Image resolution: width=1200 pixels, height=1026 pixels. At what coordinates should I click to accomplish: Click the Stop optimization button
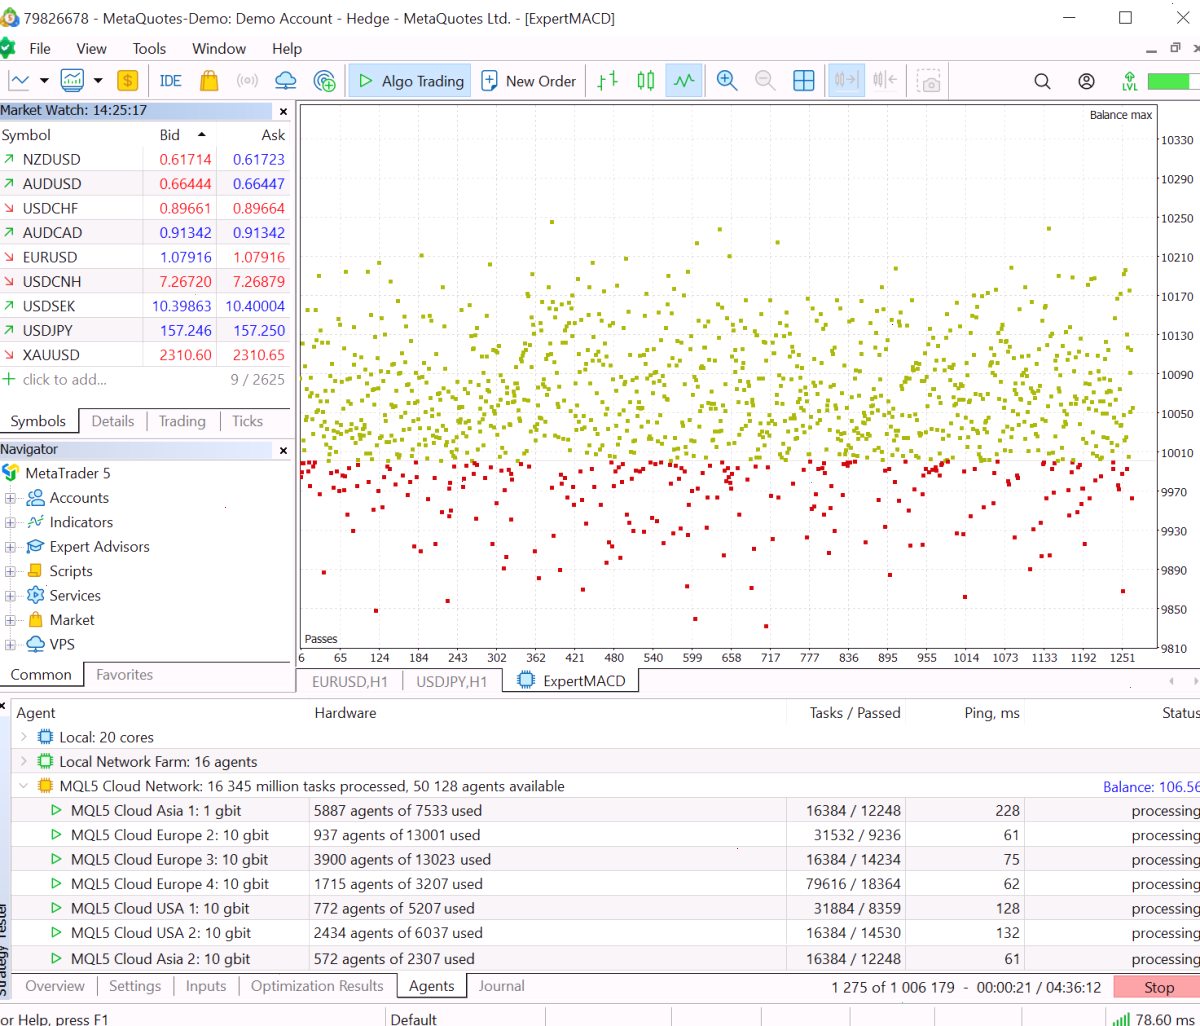coord(1158,987)
